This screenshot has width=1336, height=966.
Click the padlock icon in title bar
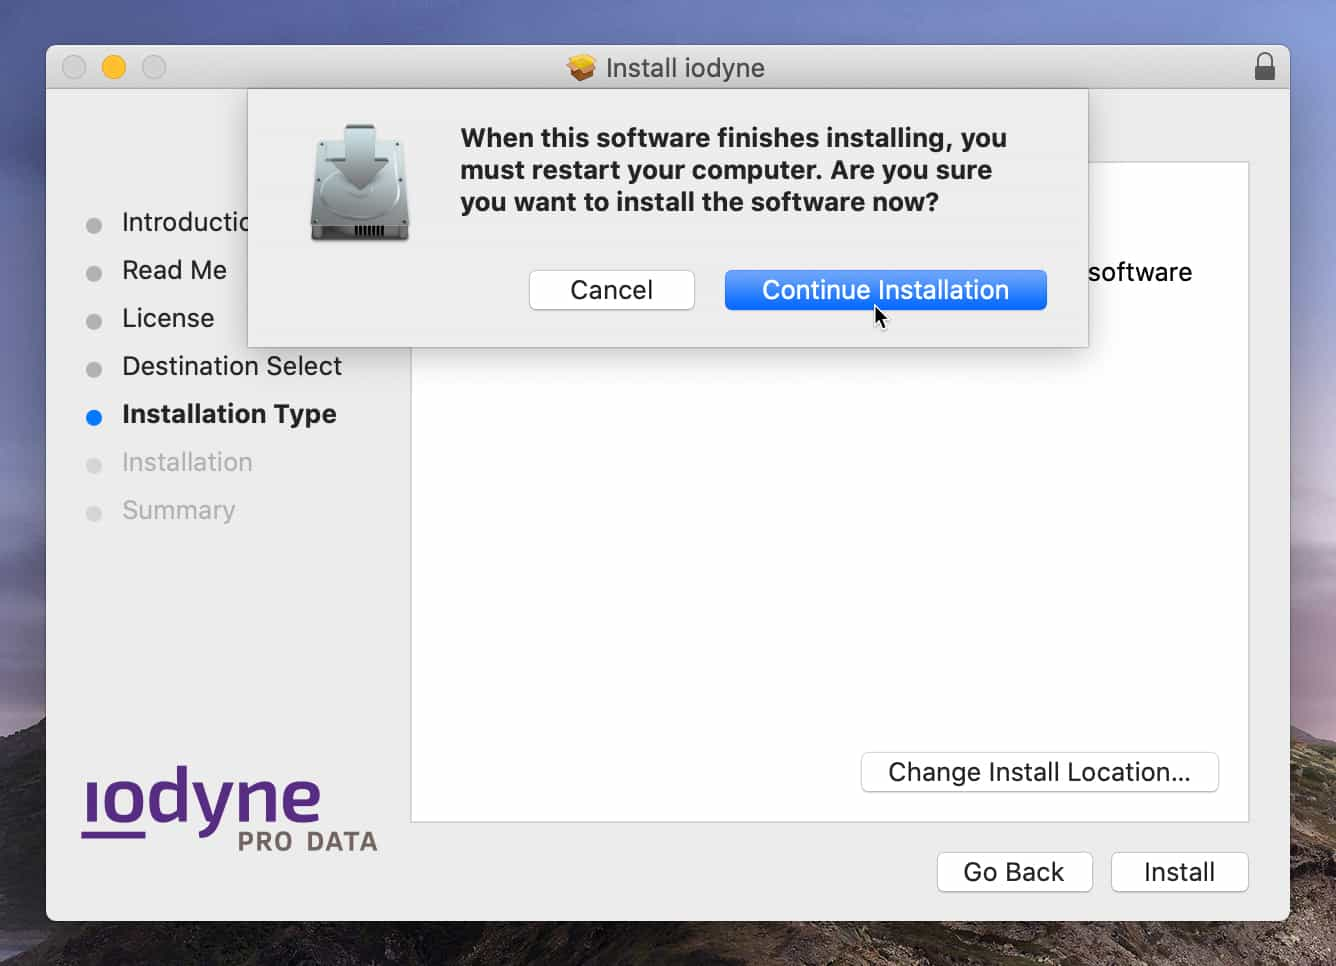1264,67
